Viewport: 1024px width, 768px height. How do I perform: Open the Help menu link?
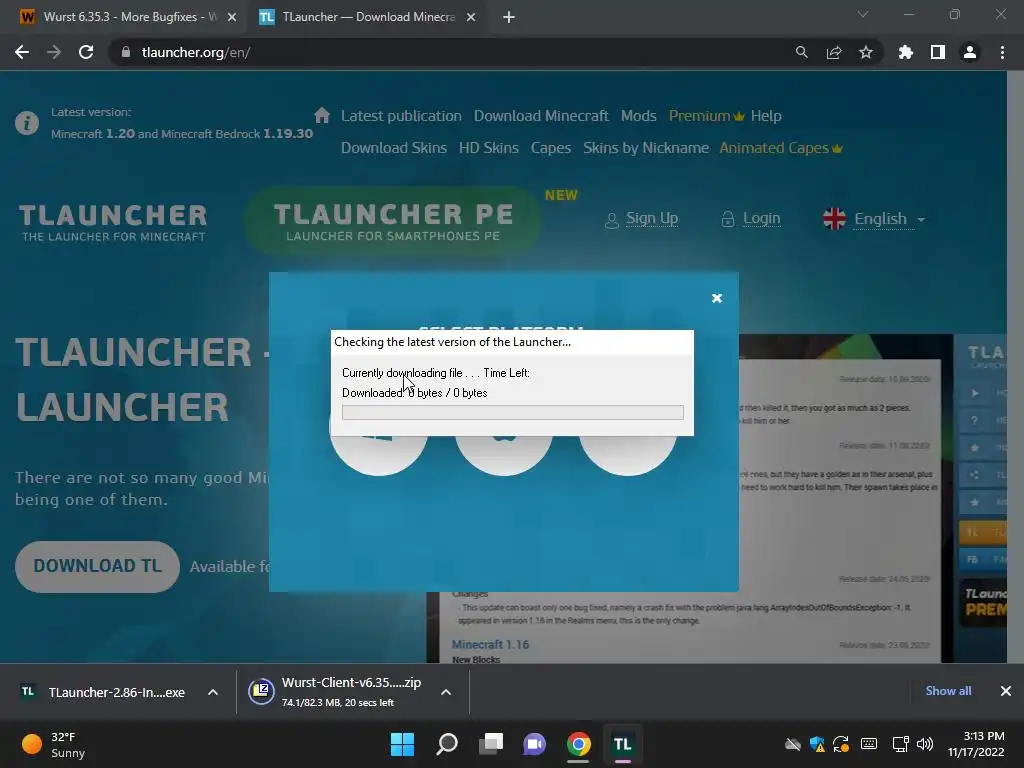click(x=765, y=116)
